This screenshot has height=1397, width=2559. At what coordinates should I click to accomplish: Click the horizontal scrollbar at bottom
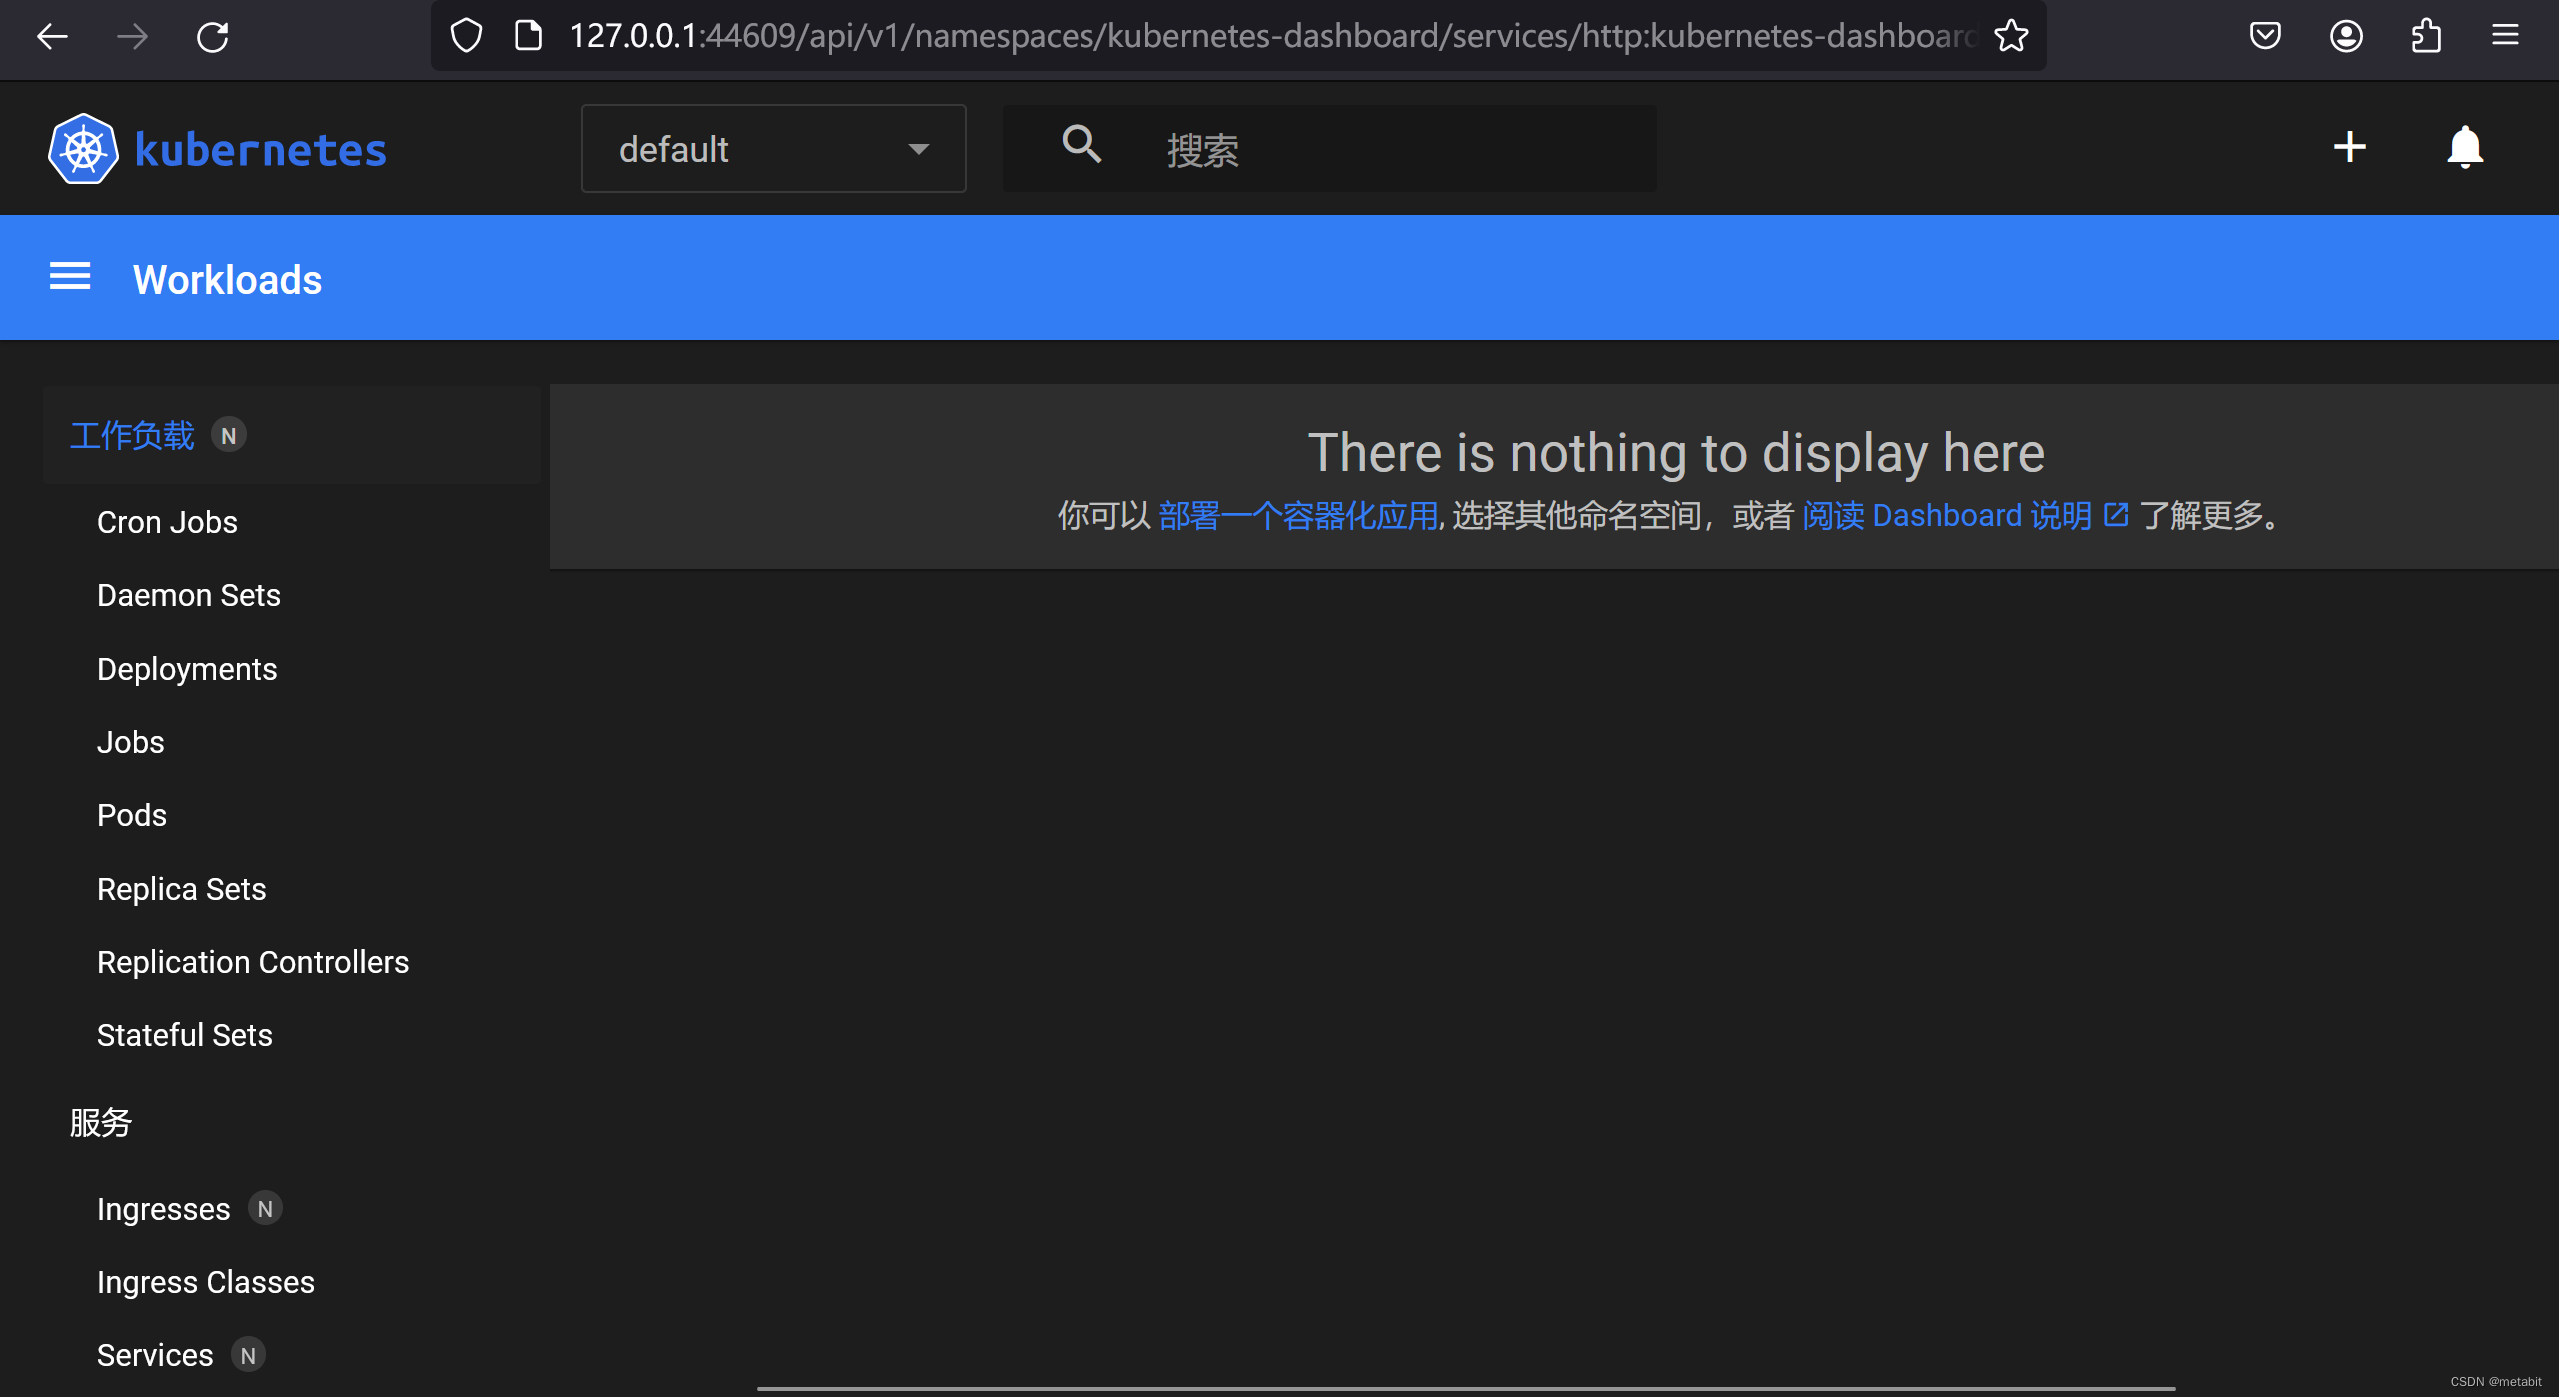click(1466, 1389)
